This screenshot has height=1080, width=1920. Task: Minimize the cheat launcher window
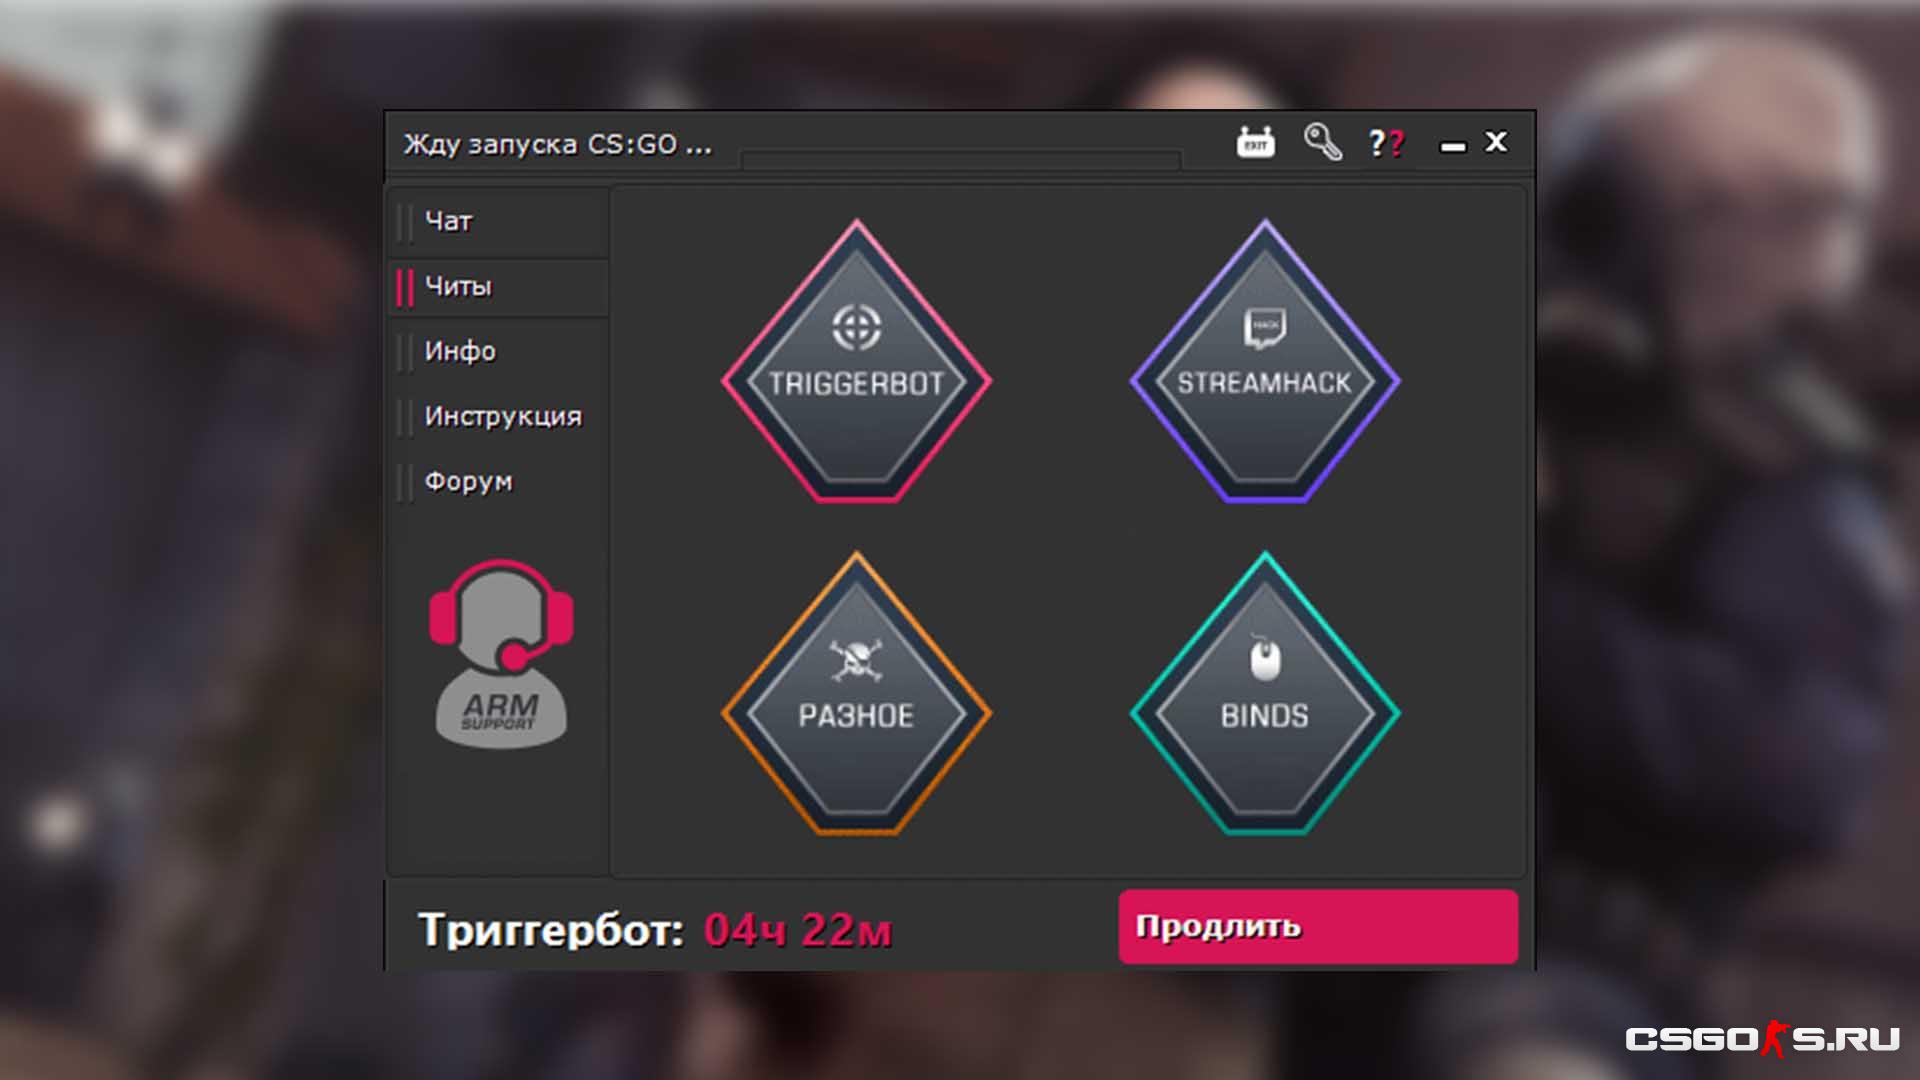tap(1453, 146)
